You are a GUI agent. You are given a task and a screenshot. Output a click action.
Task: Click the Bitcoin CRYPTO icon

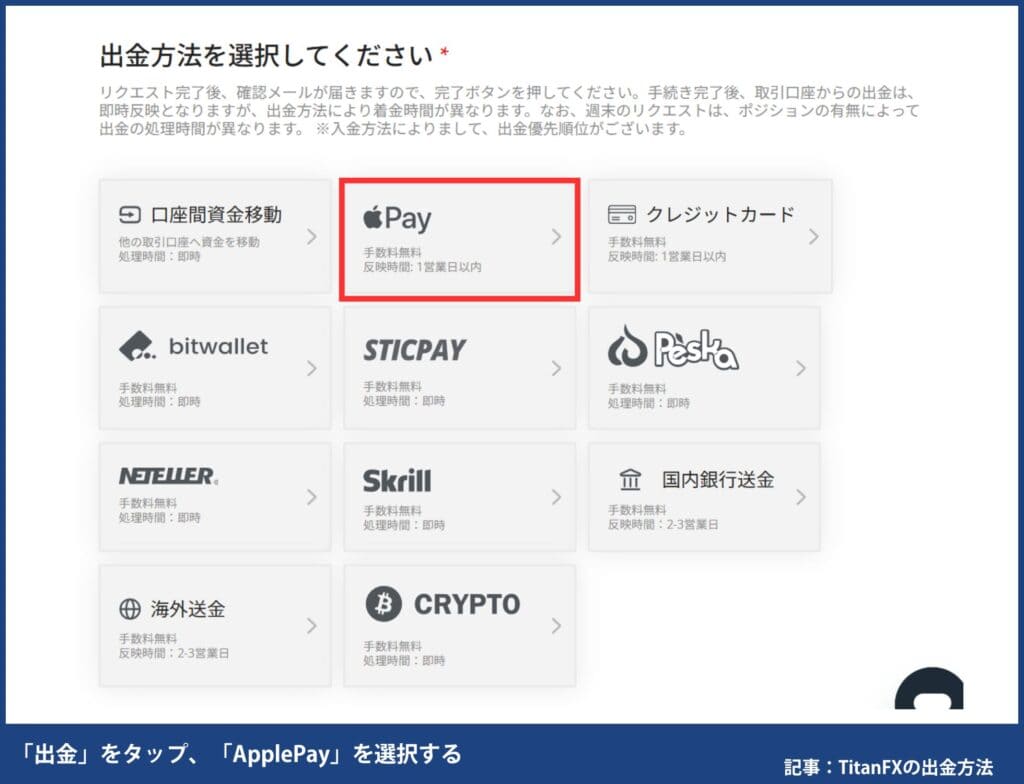pyautogui.click(x=383, y=604)
